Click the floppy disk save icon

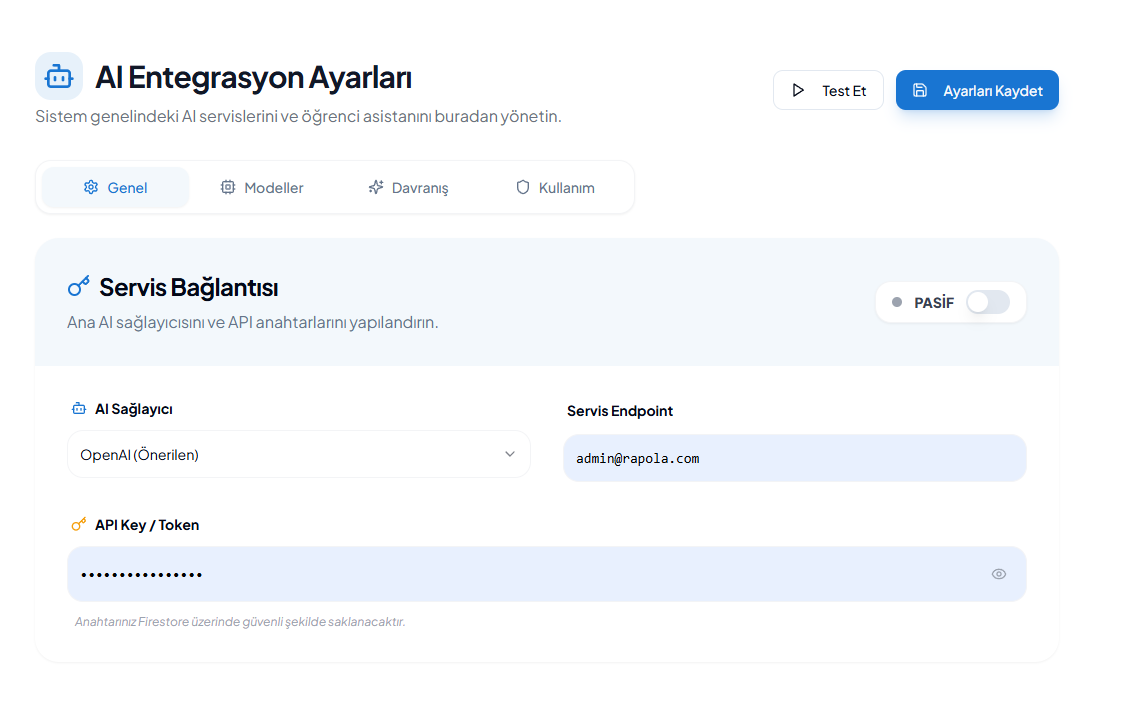pos(919,90)
